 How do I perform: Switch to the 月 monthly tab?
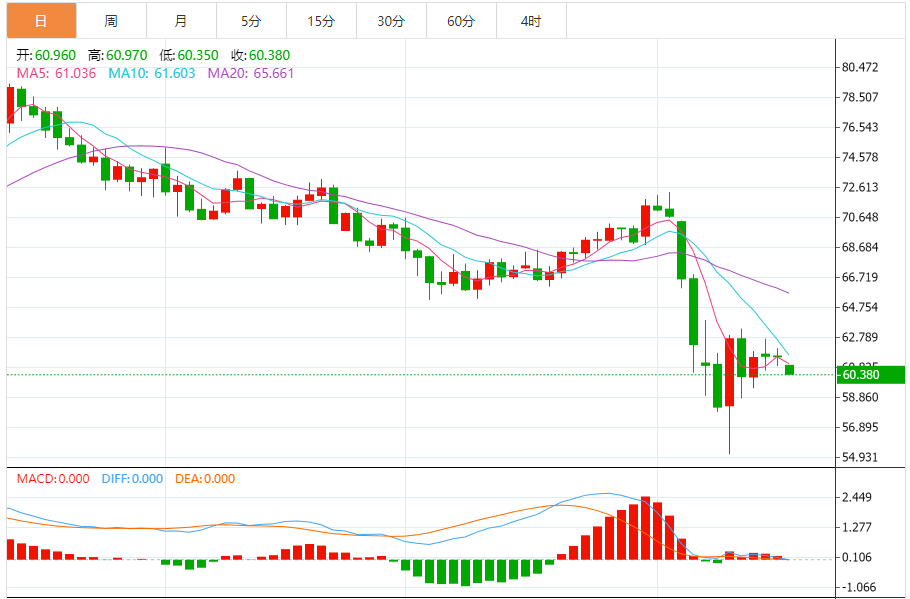pyautogui.click(x=181, y=21)
